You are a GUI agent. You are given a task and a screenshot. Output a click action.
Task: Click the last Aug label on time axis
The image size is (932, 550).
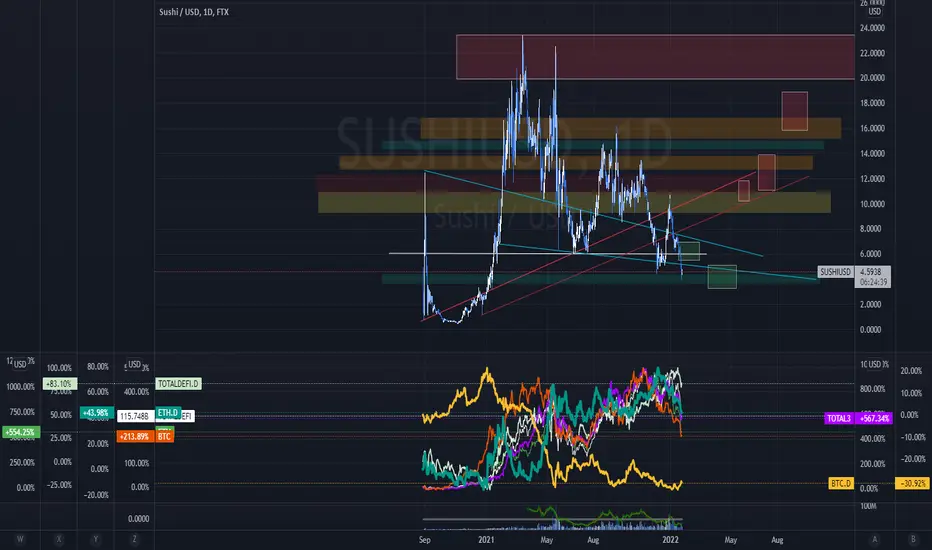click(x=777, y=540)
